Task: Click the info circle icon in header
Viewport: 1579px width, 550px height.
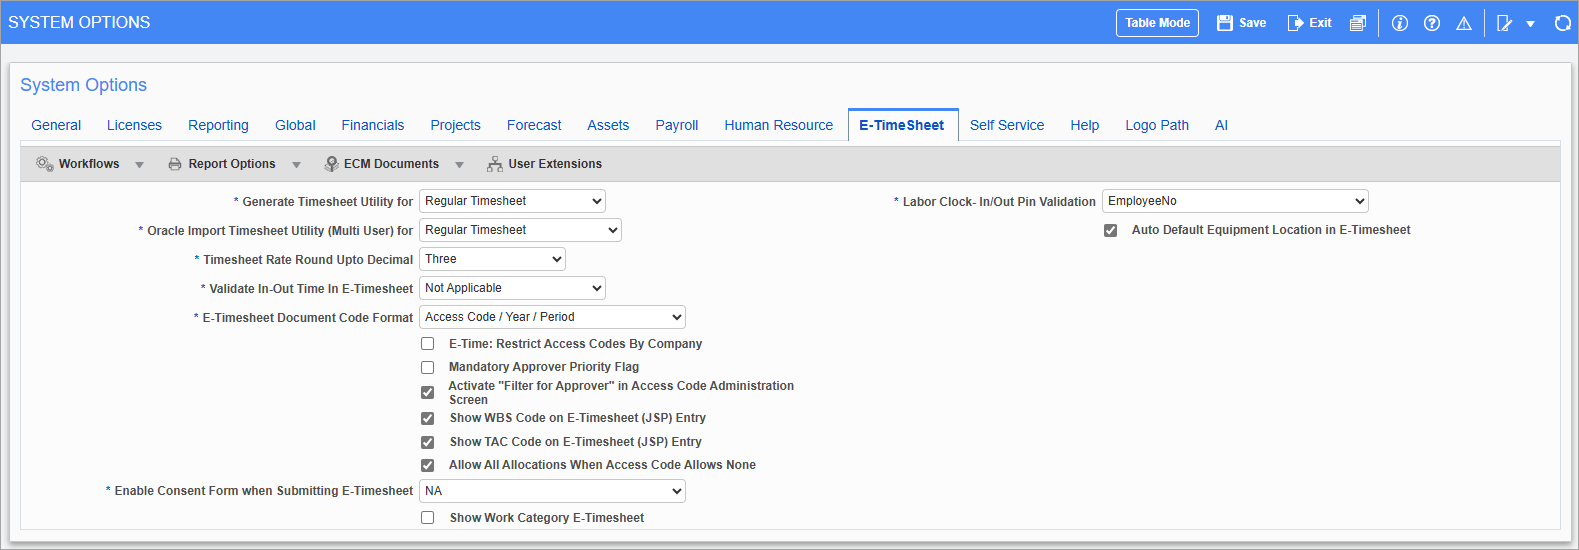Action: (x=1400, y=23)
